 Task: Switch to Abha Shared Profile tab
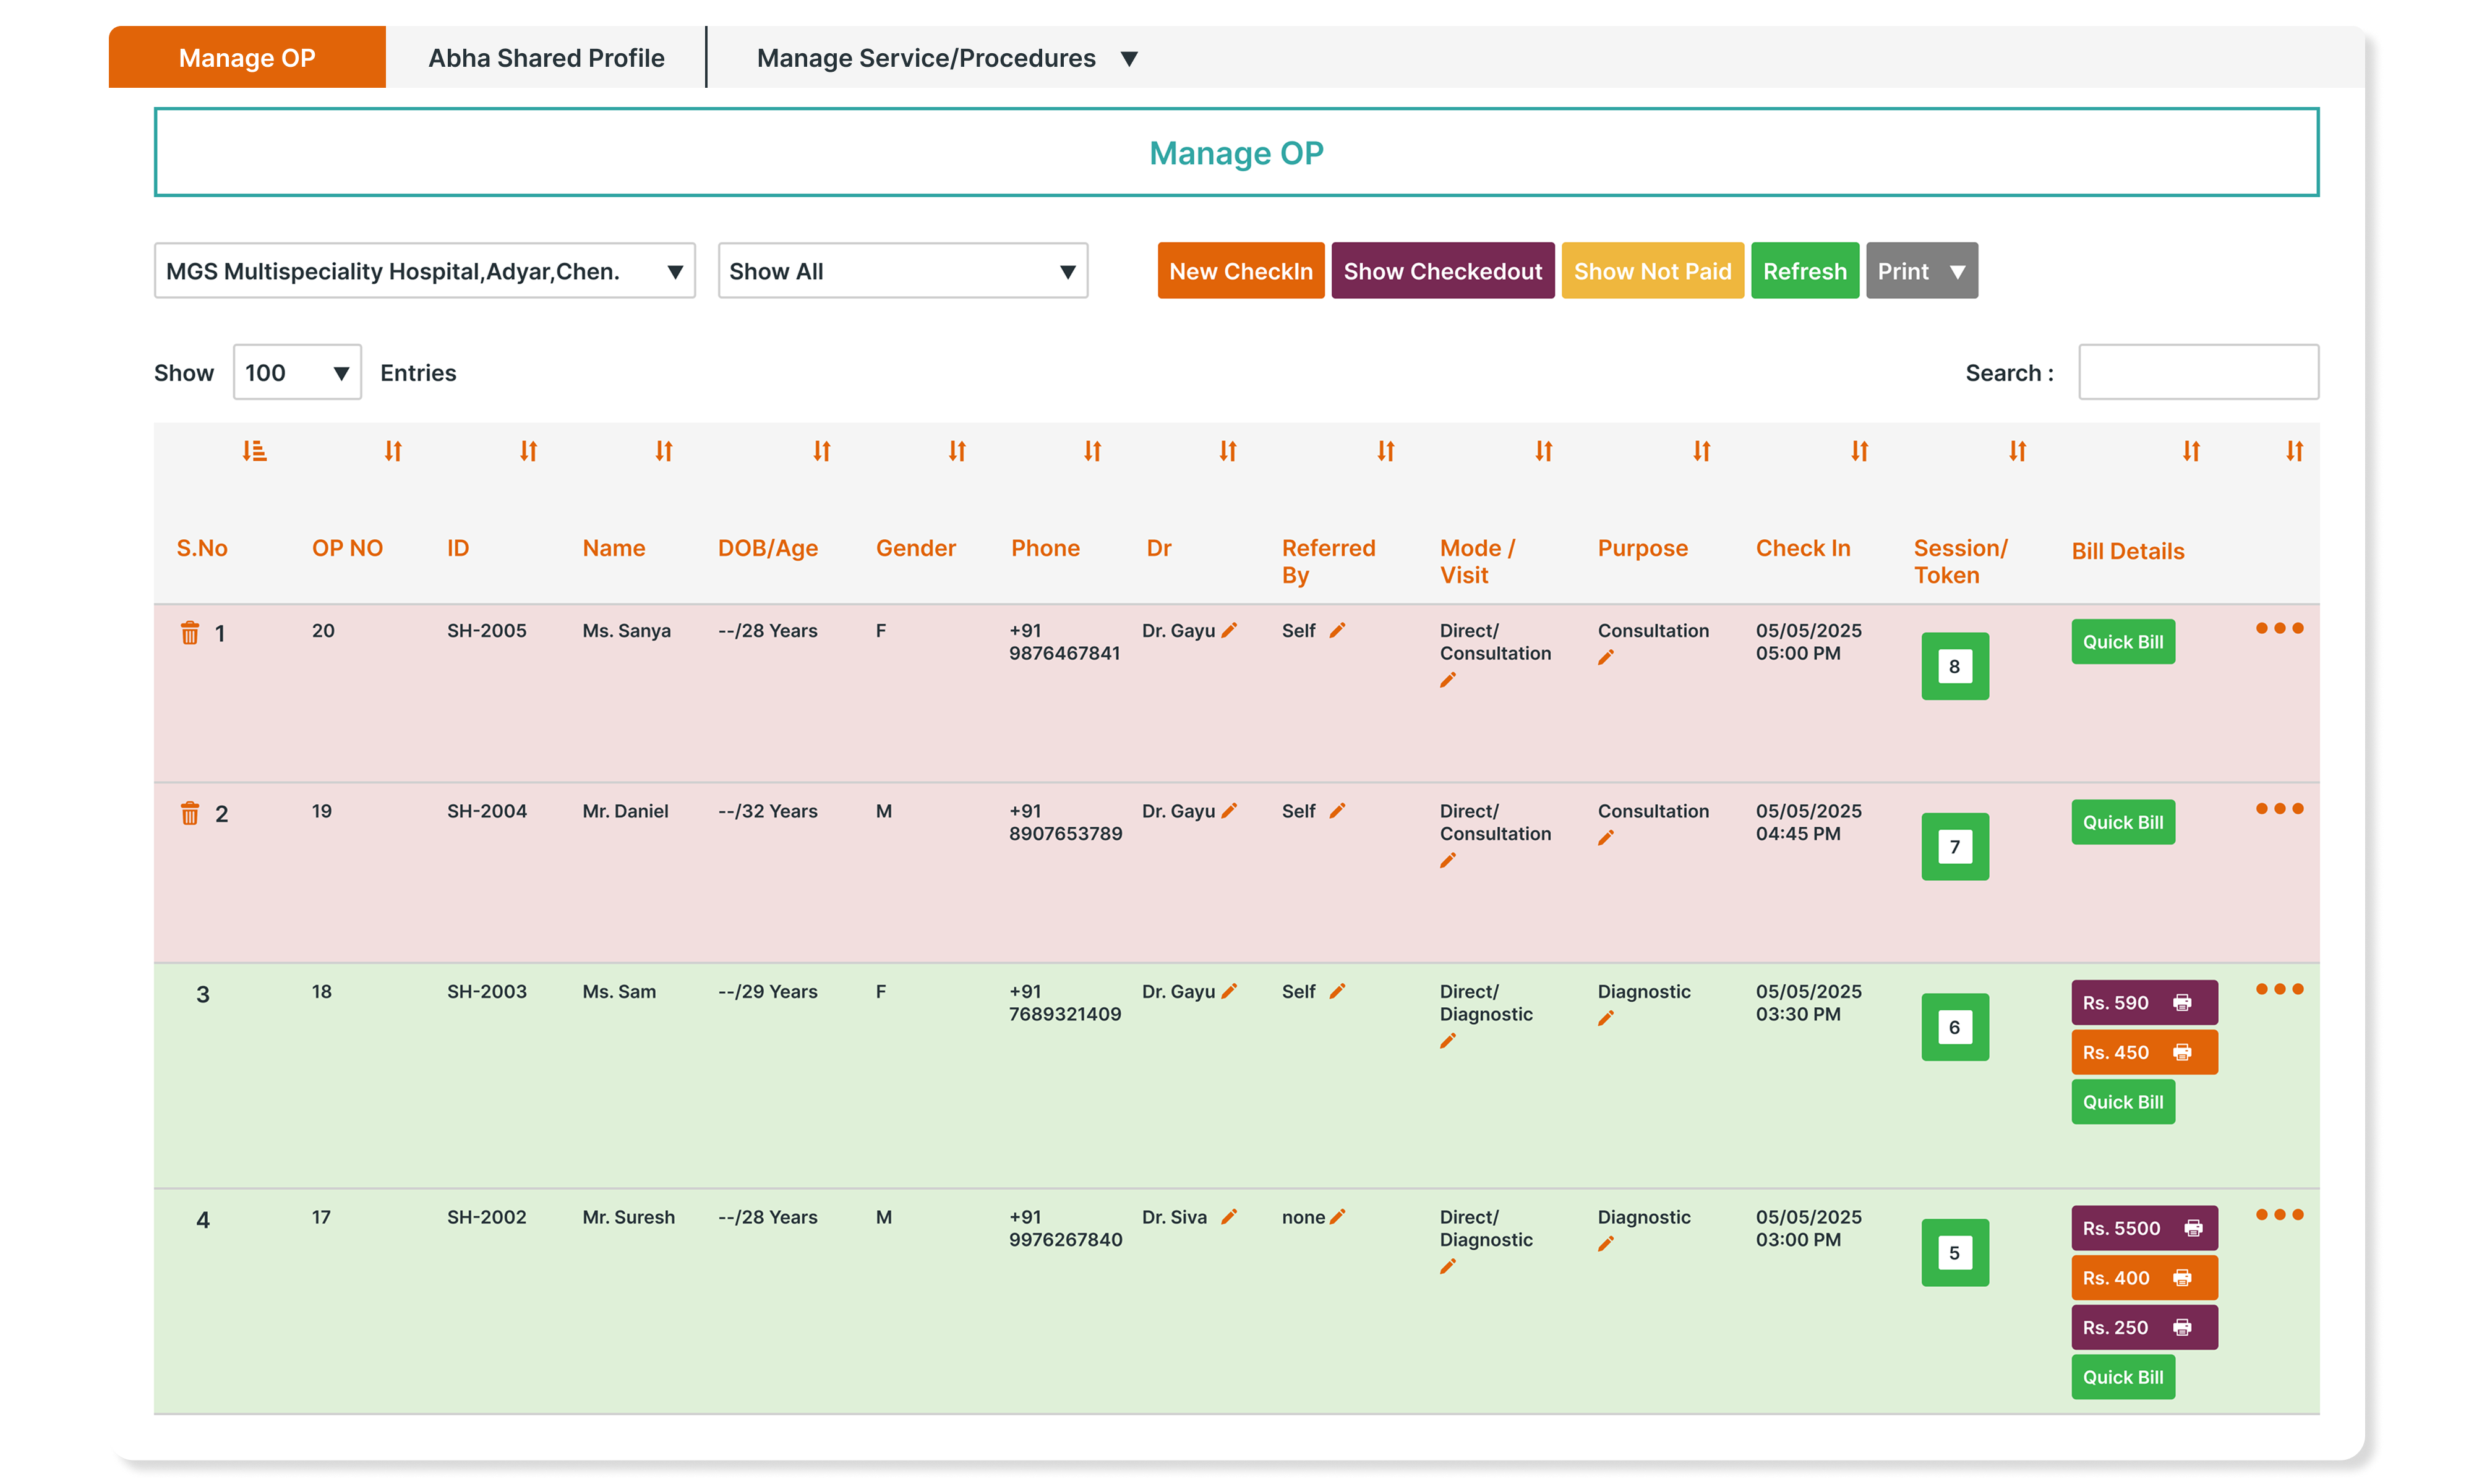tap(546, 58)
